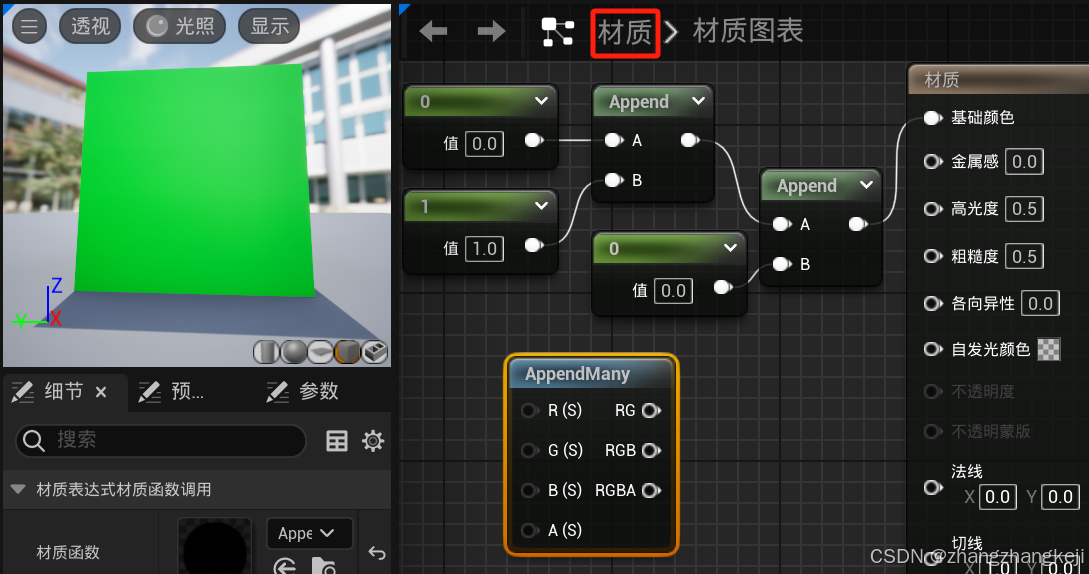
Task: Click A (S) input pin on AppendMany
Action: [529, 531]
